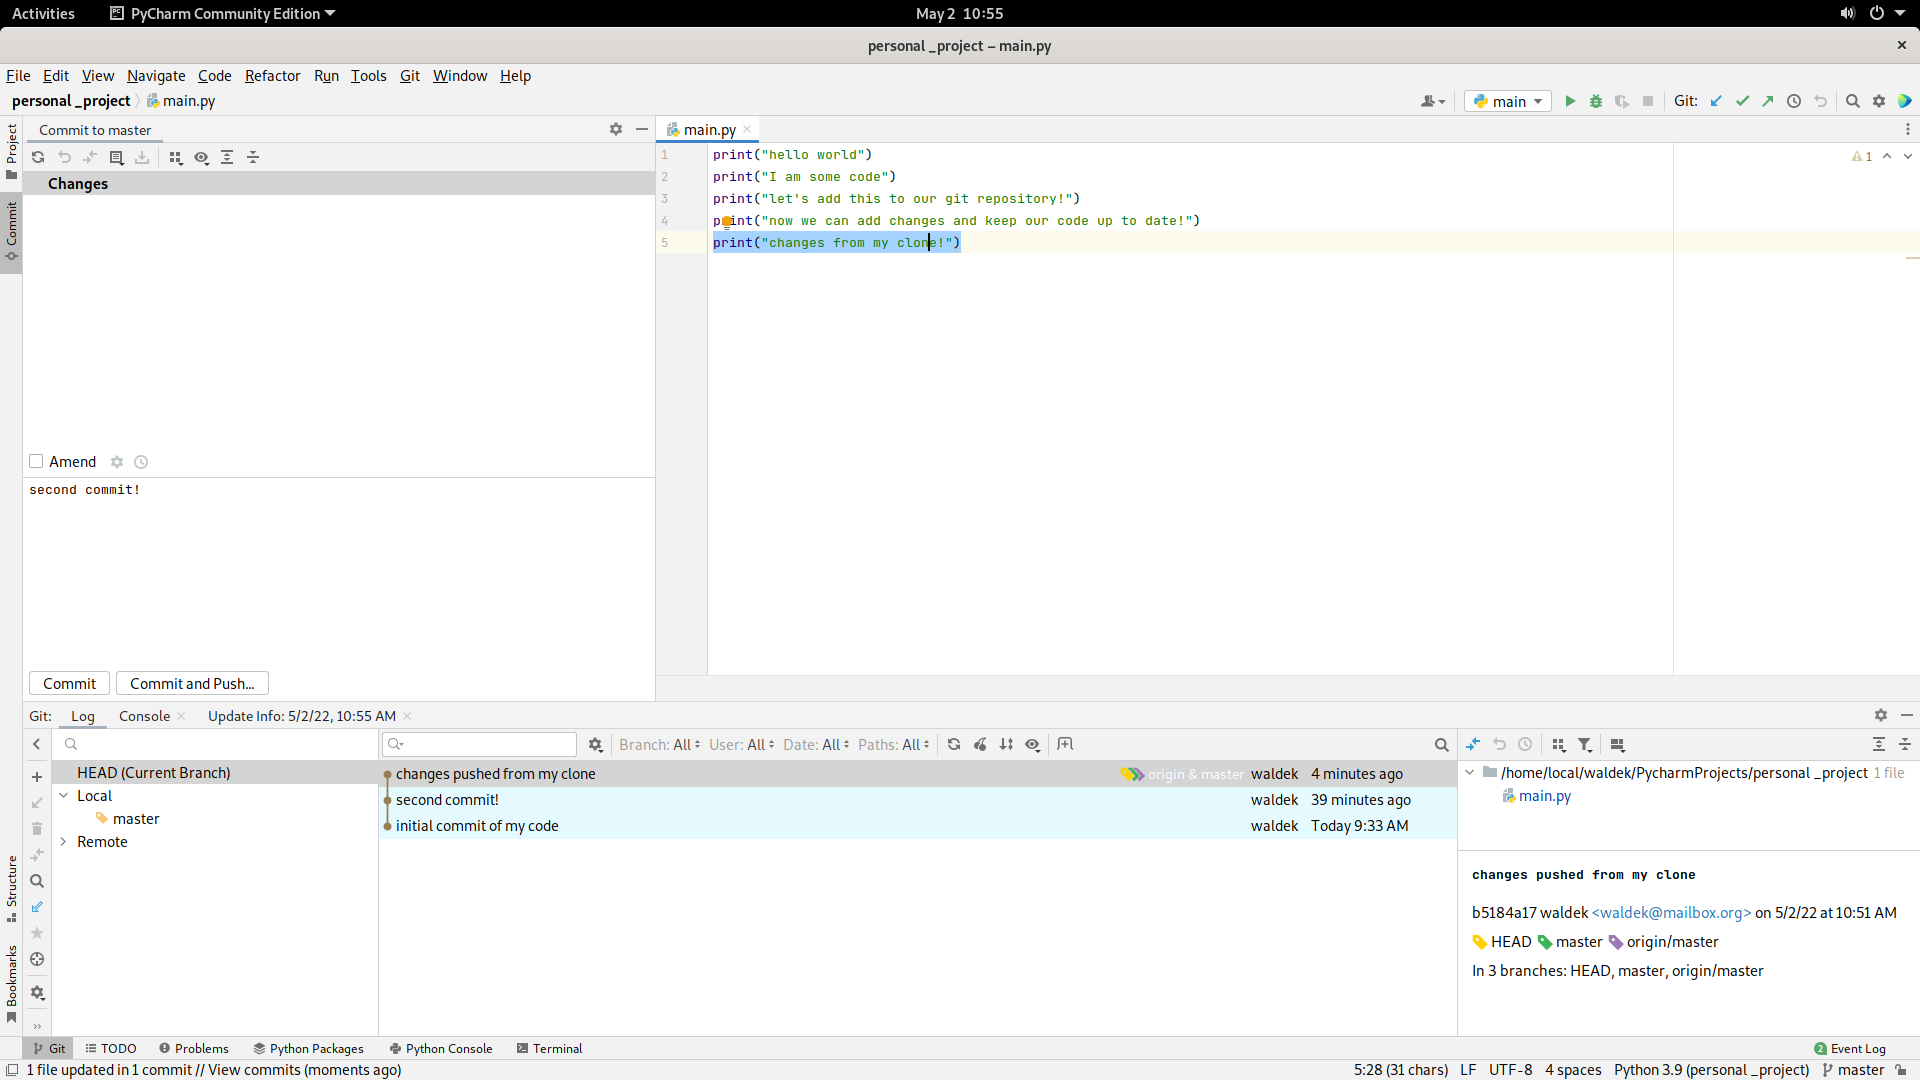
Task: Open Branch filter dropdown
Action: pyautogui.click(x=660, y=744)
